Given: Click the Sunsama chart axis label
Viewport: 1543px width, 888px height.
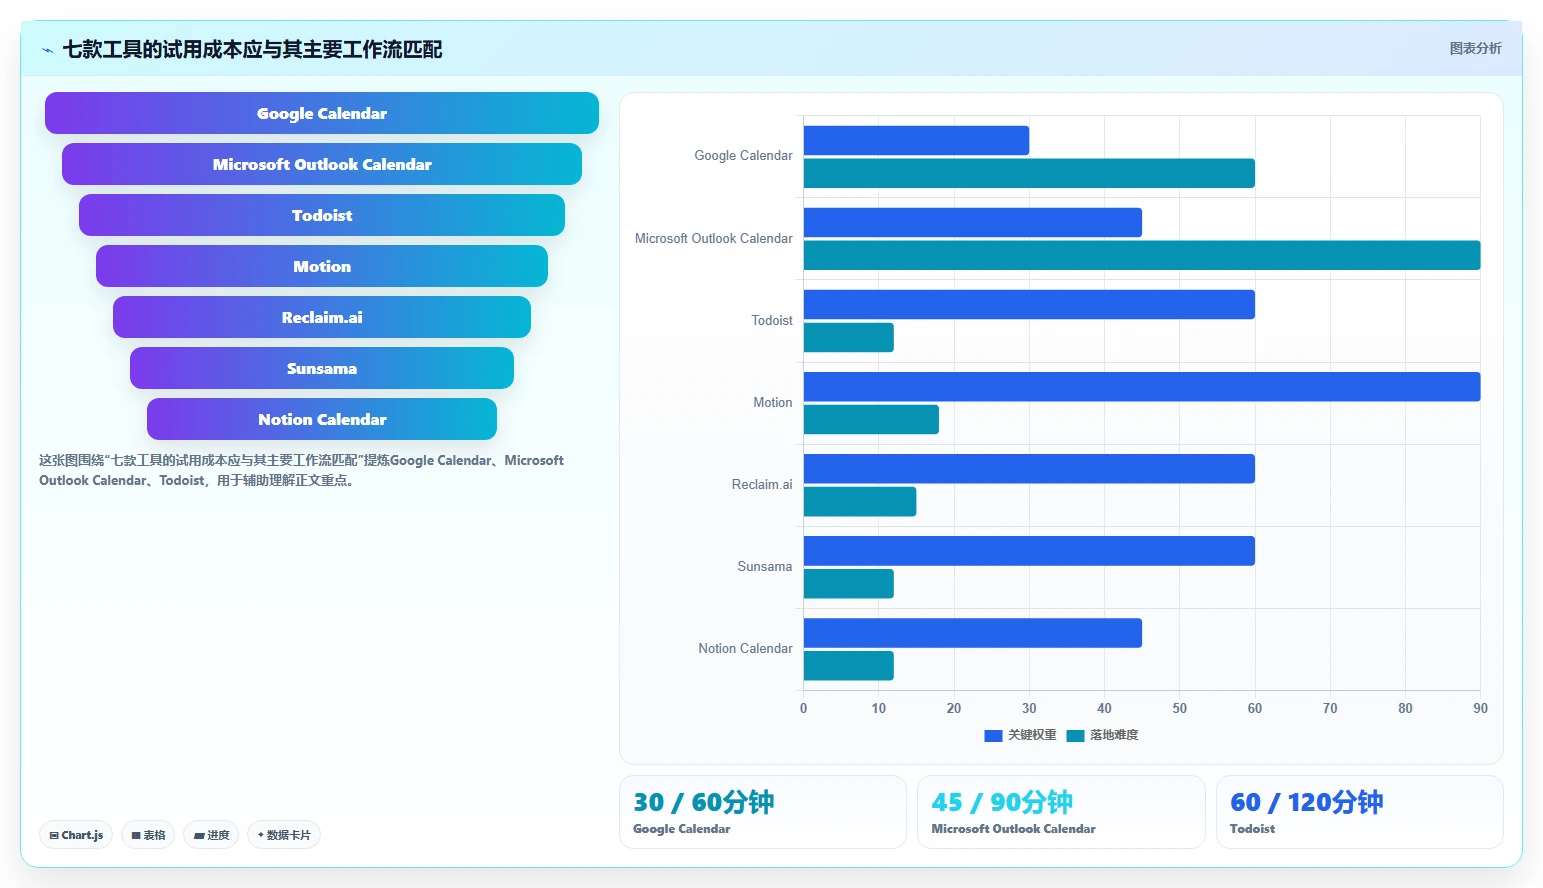Looking at the screenshot, I should tap(765, 567).
